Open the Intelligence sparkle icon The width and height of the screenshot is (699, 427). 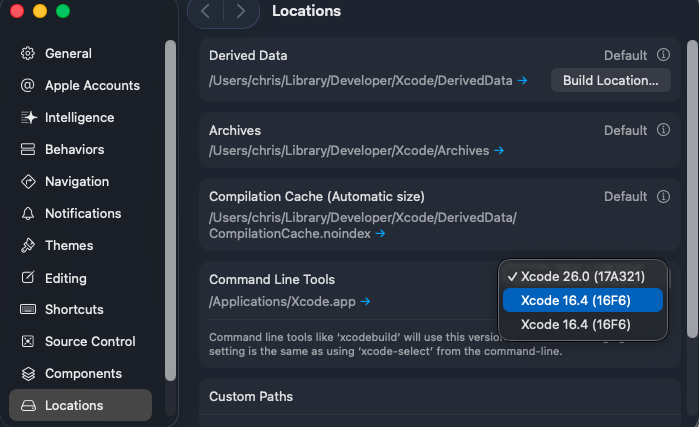click(29, 117)
